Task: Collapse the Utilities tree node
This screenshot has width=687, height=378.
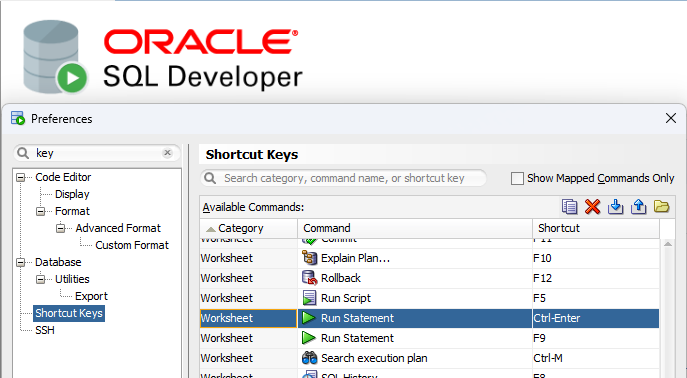Action: [x=40, y=279]
